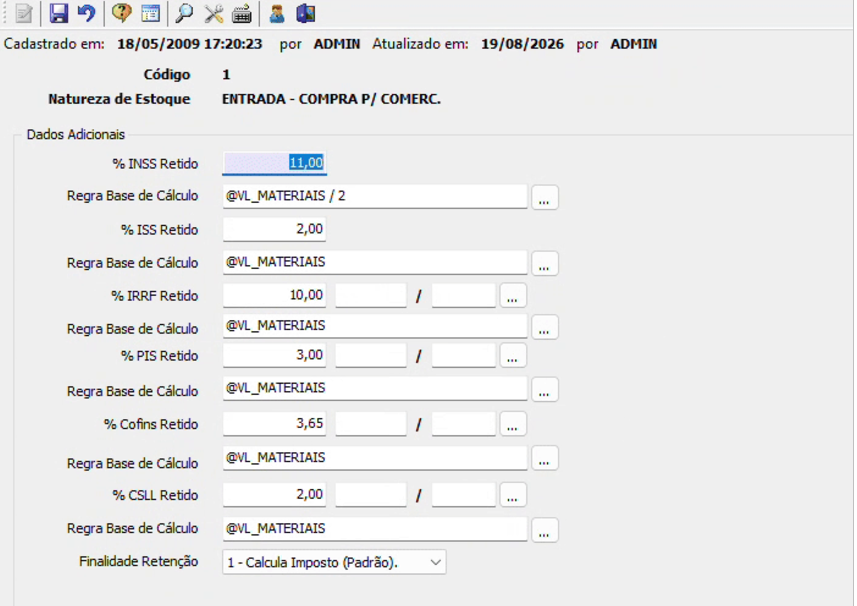This screenshot has width=857, height=606.
Task: Click the % INSS Retido label
Action: click(x=155, y=163)
